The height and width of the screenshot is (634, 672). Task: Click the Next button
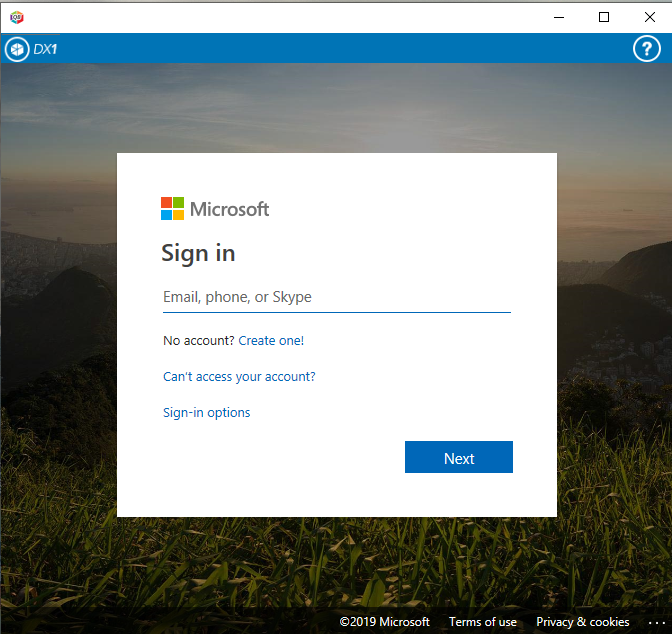(x=459, y=457)
